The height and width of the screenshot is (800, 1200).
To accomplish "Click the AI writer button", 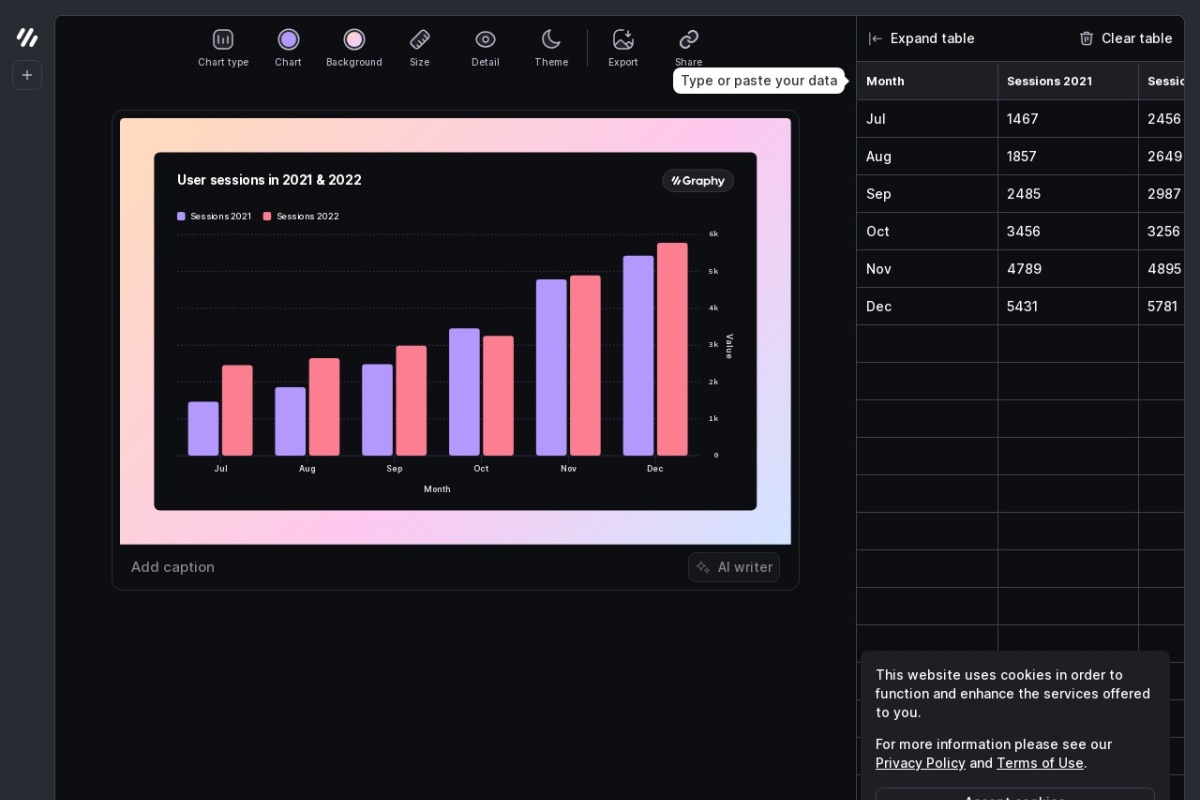I will pyautogui.click(x=734, y=567).
